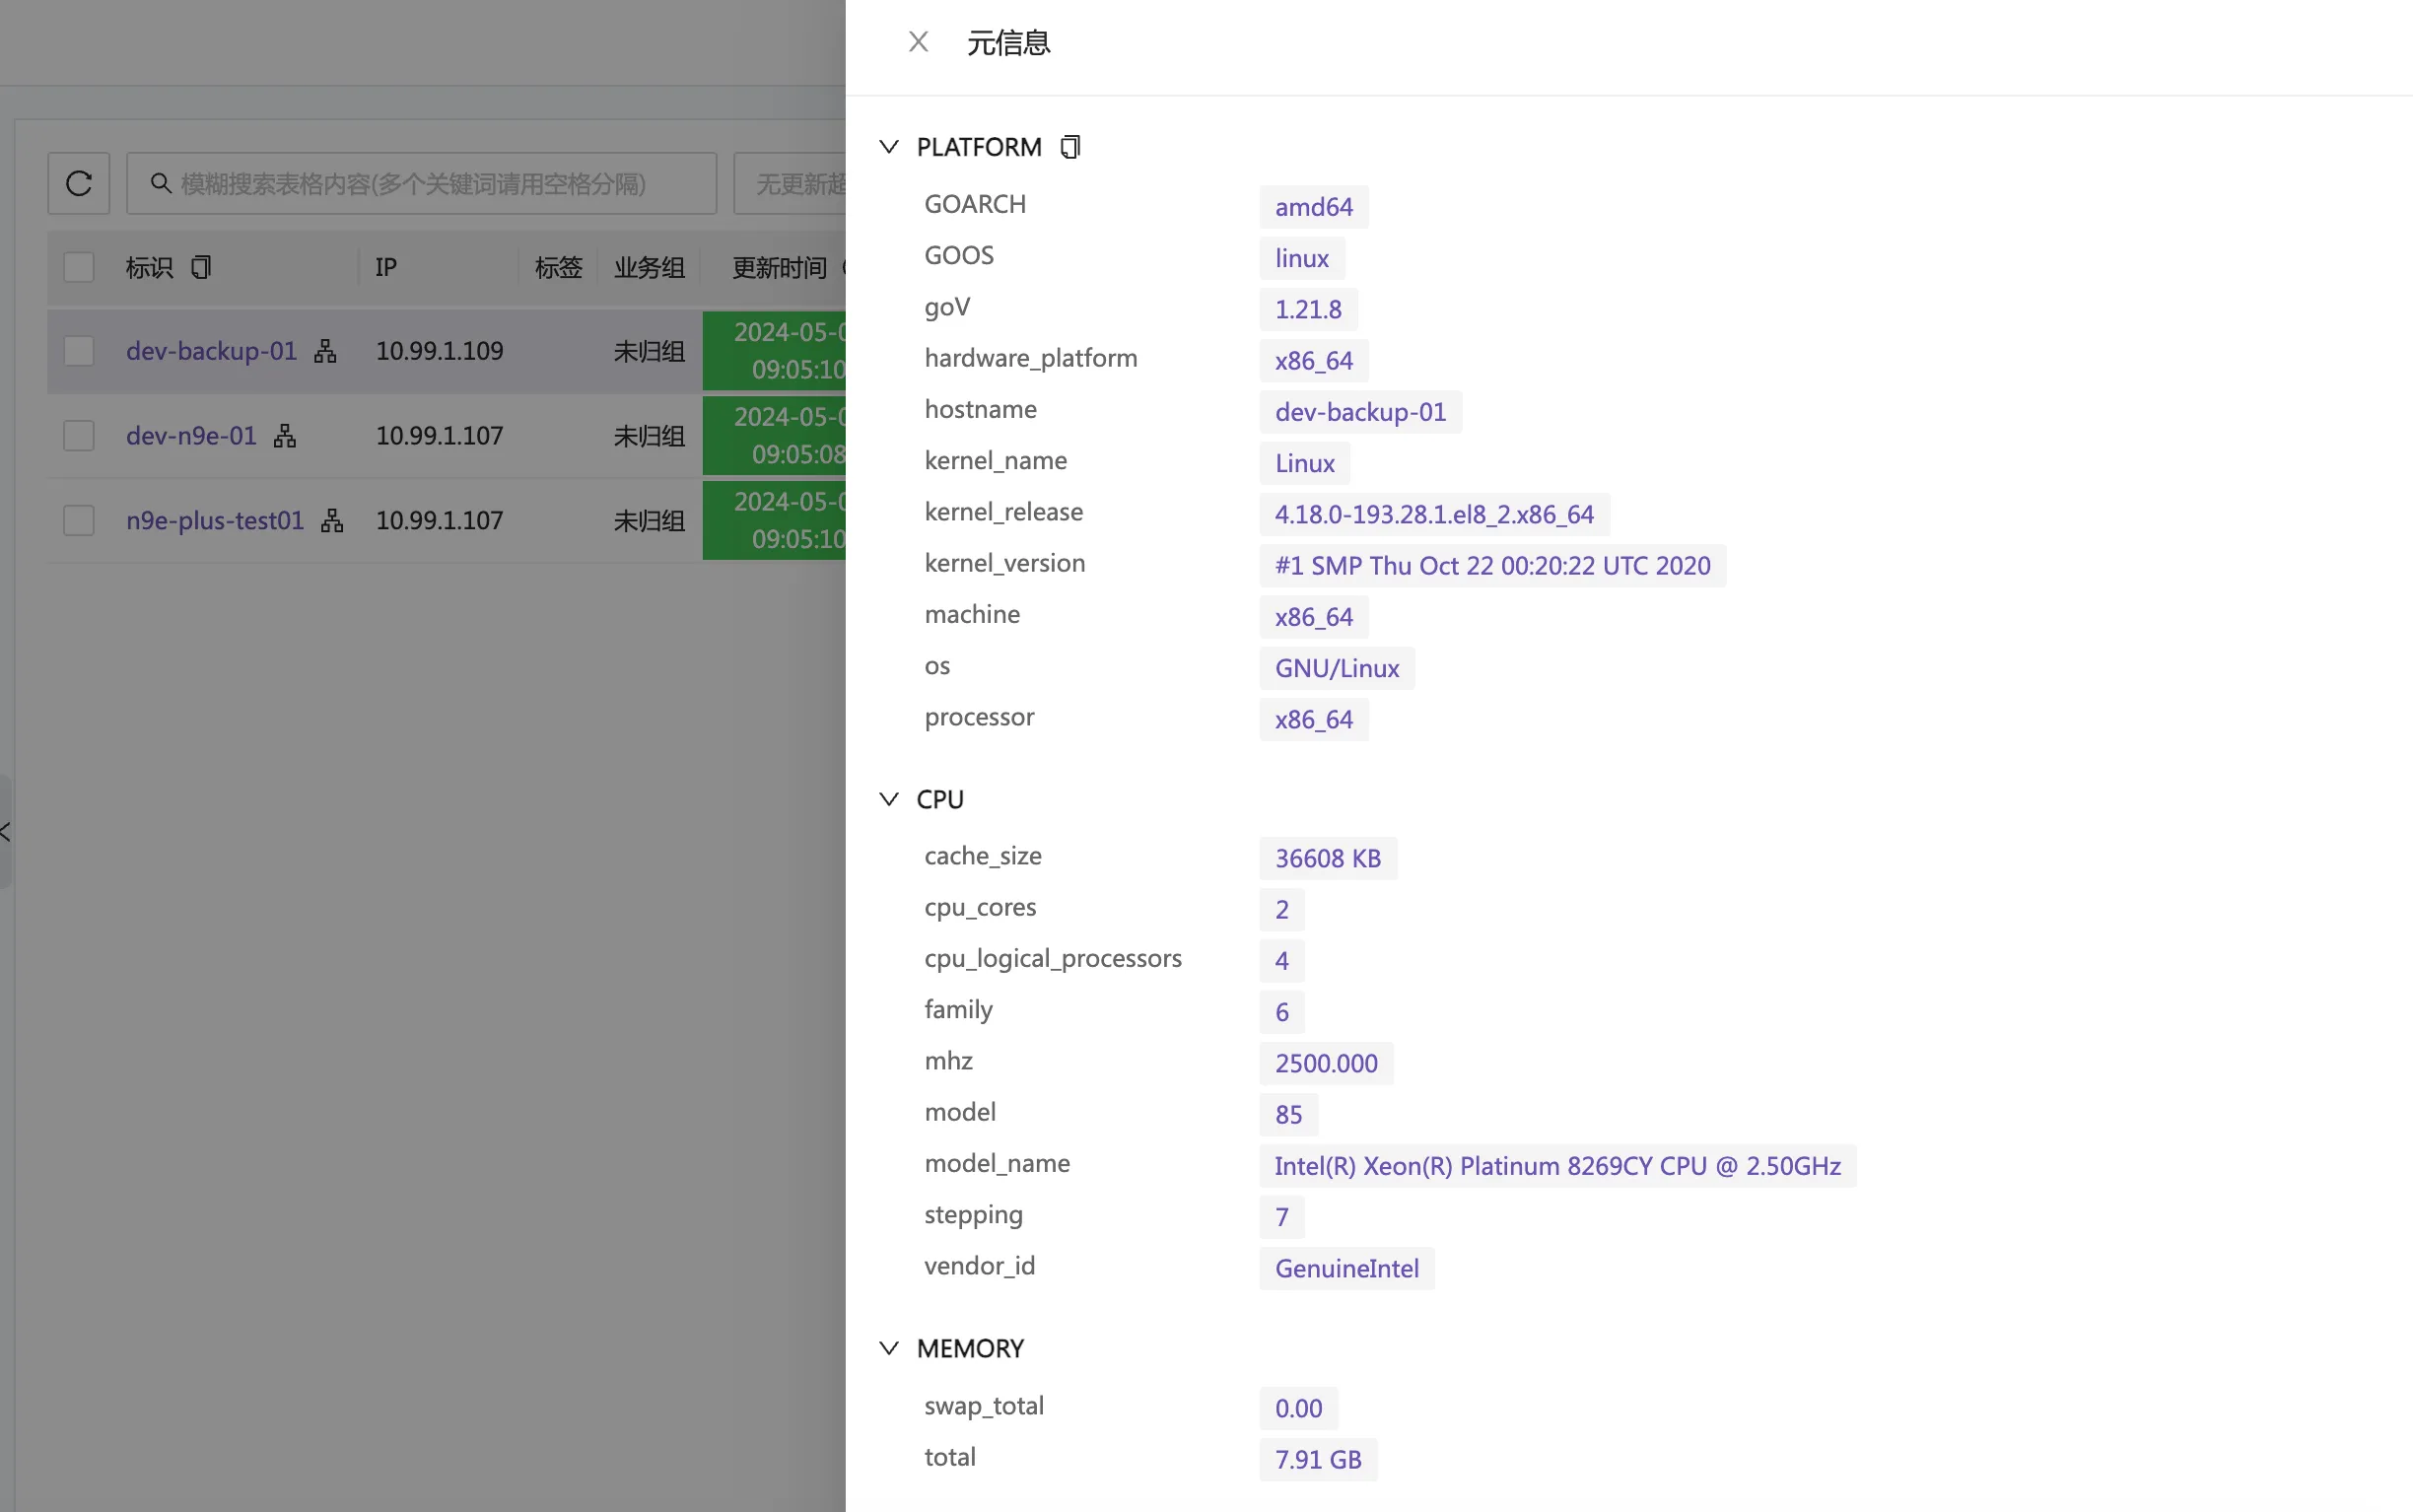Click the tag/label icon next to dev-backup-01
Screen dimensions: 2413x1512
(x=324, y=350)
